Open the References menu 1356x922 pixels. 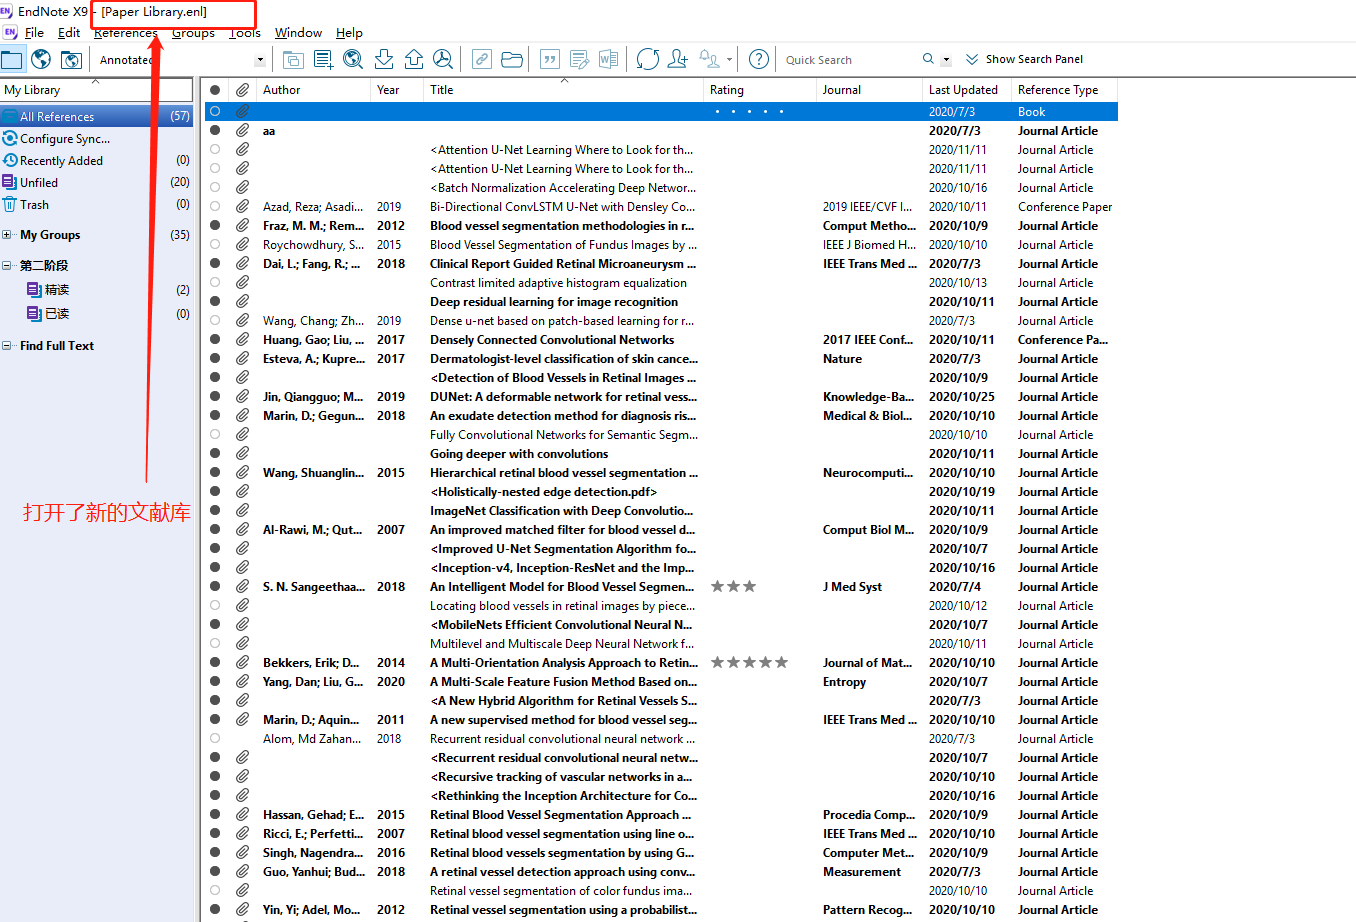click(x=125, y=32)
